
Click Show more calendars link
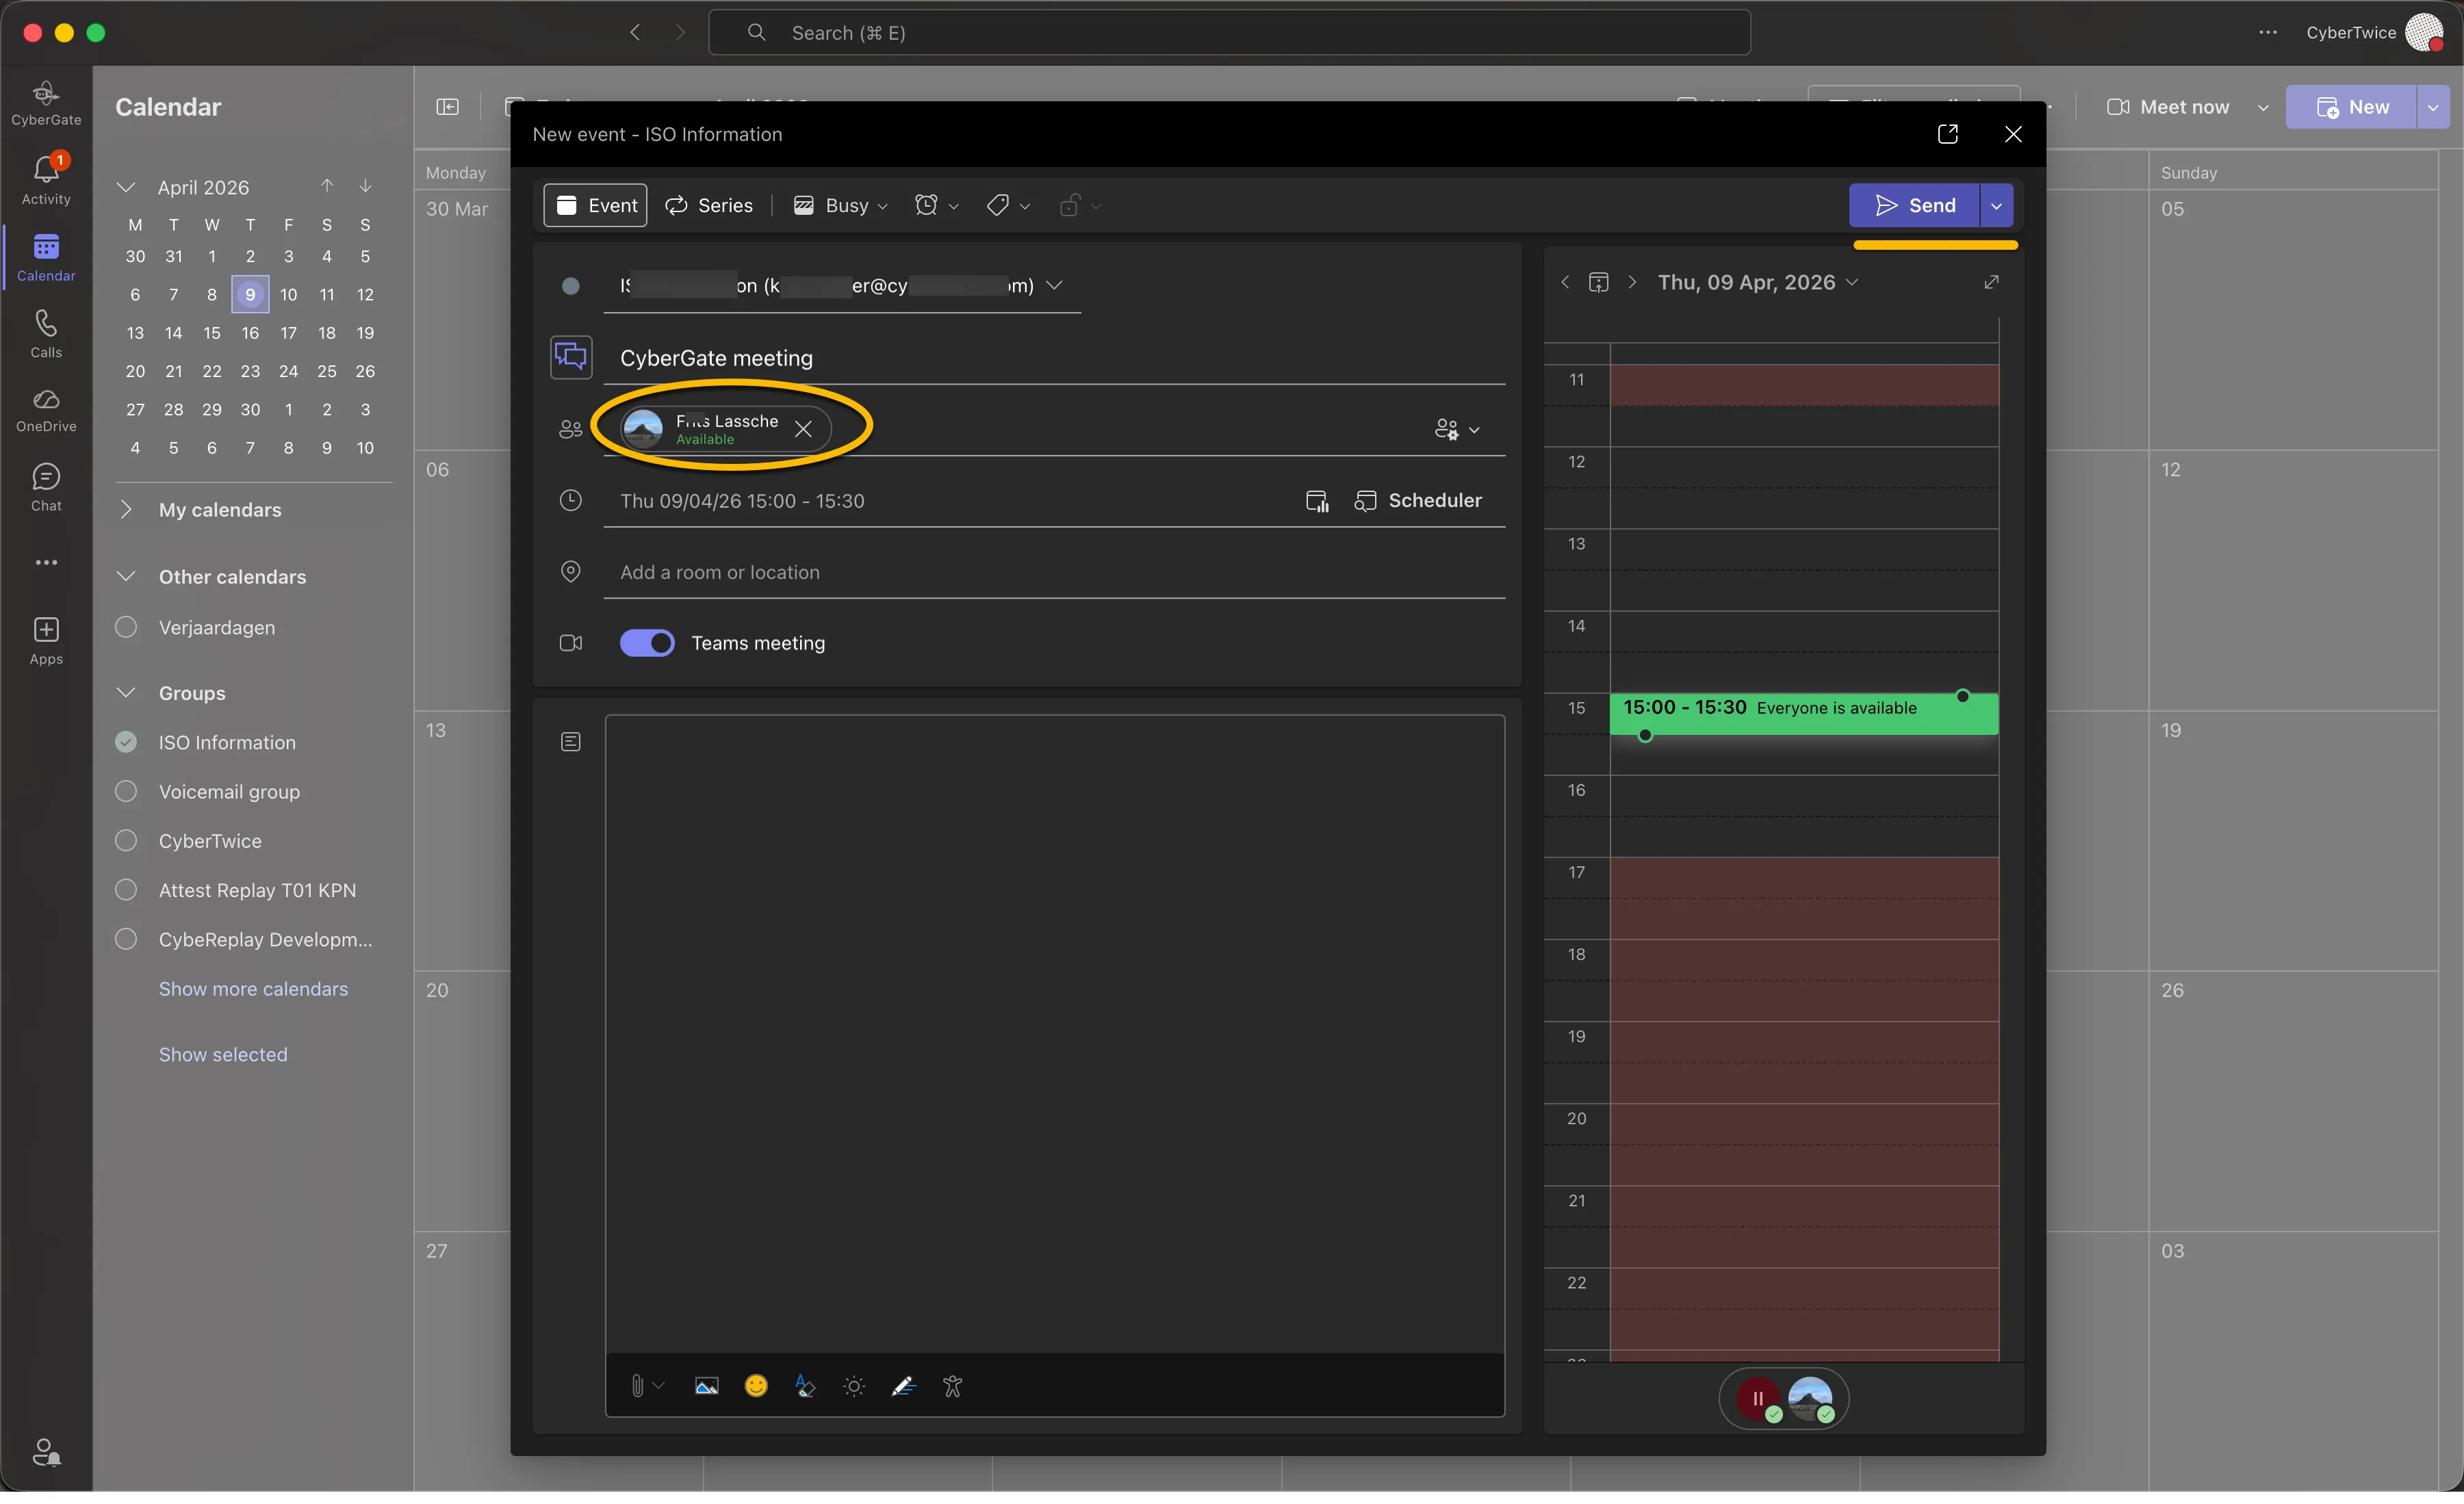coord(253,988)
